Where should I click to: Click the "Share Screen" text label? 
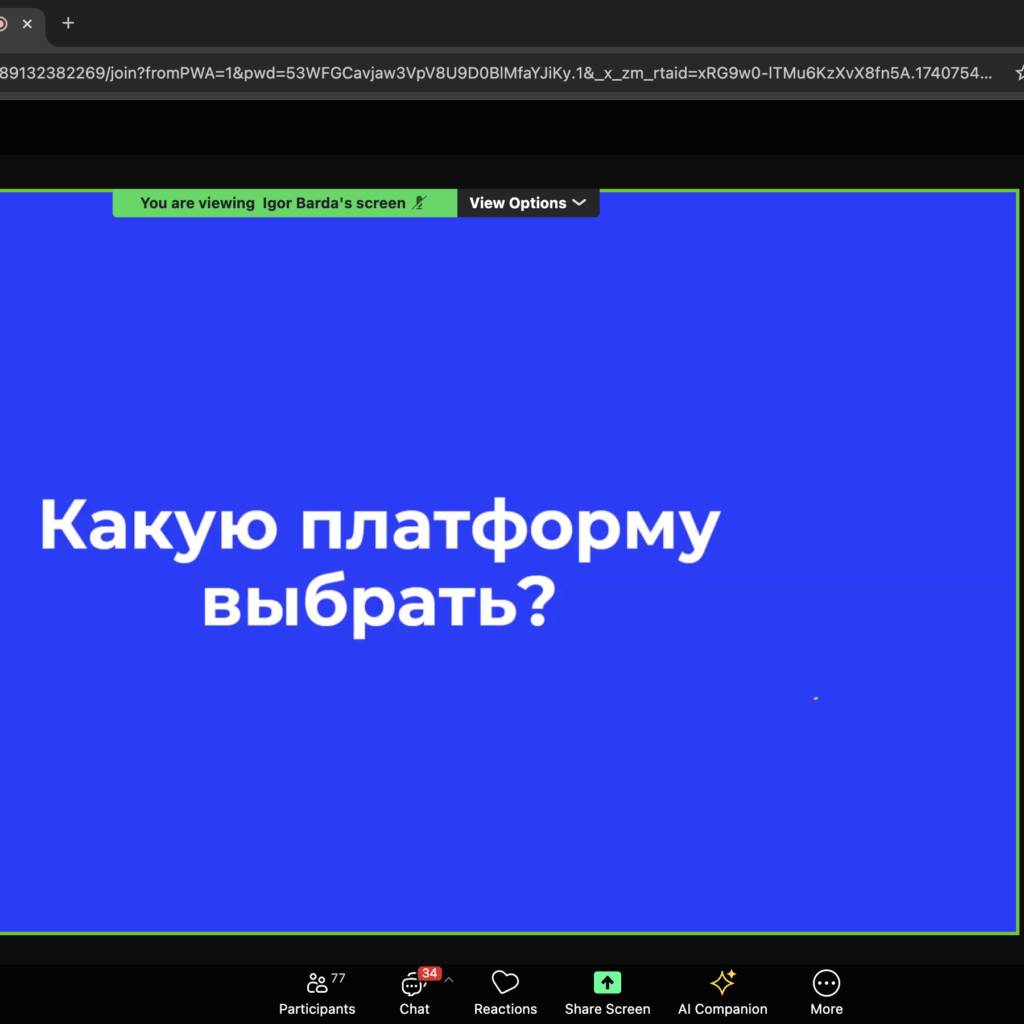tap(607, 1009)
